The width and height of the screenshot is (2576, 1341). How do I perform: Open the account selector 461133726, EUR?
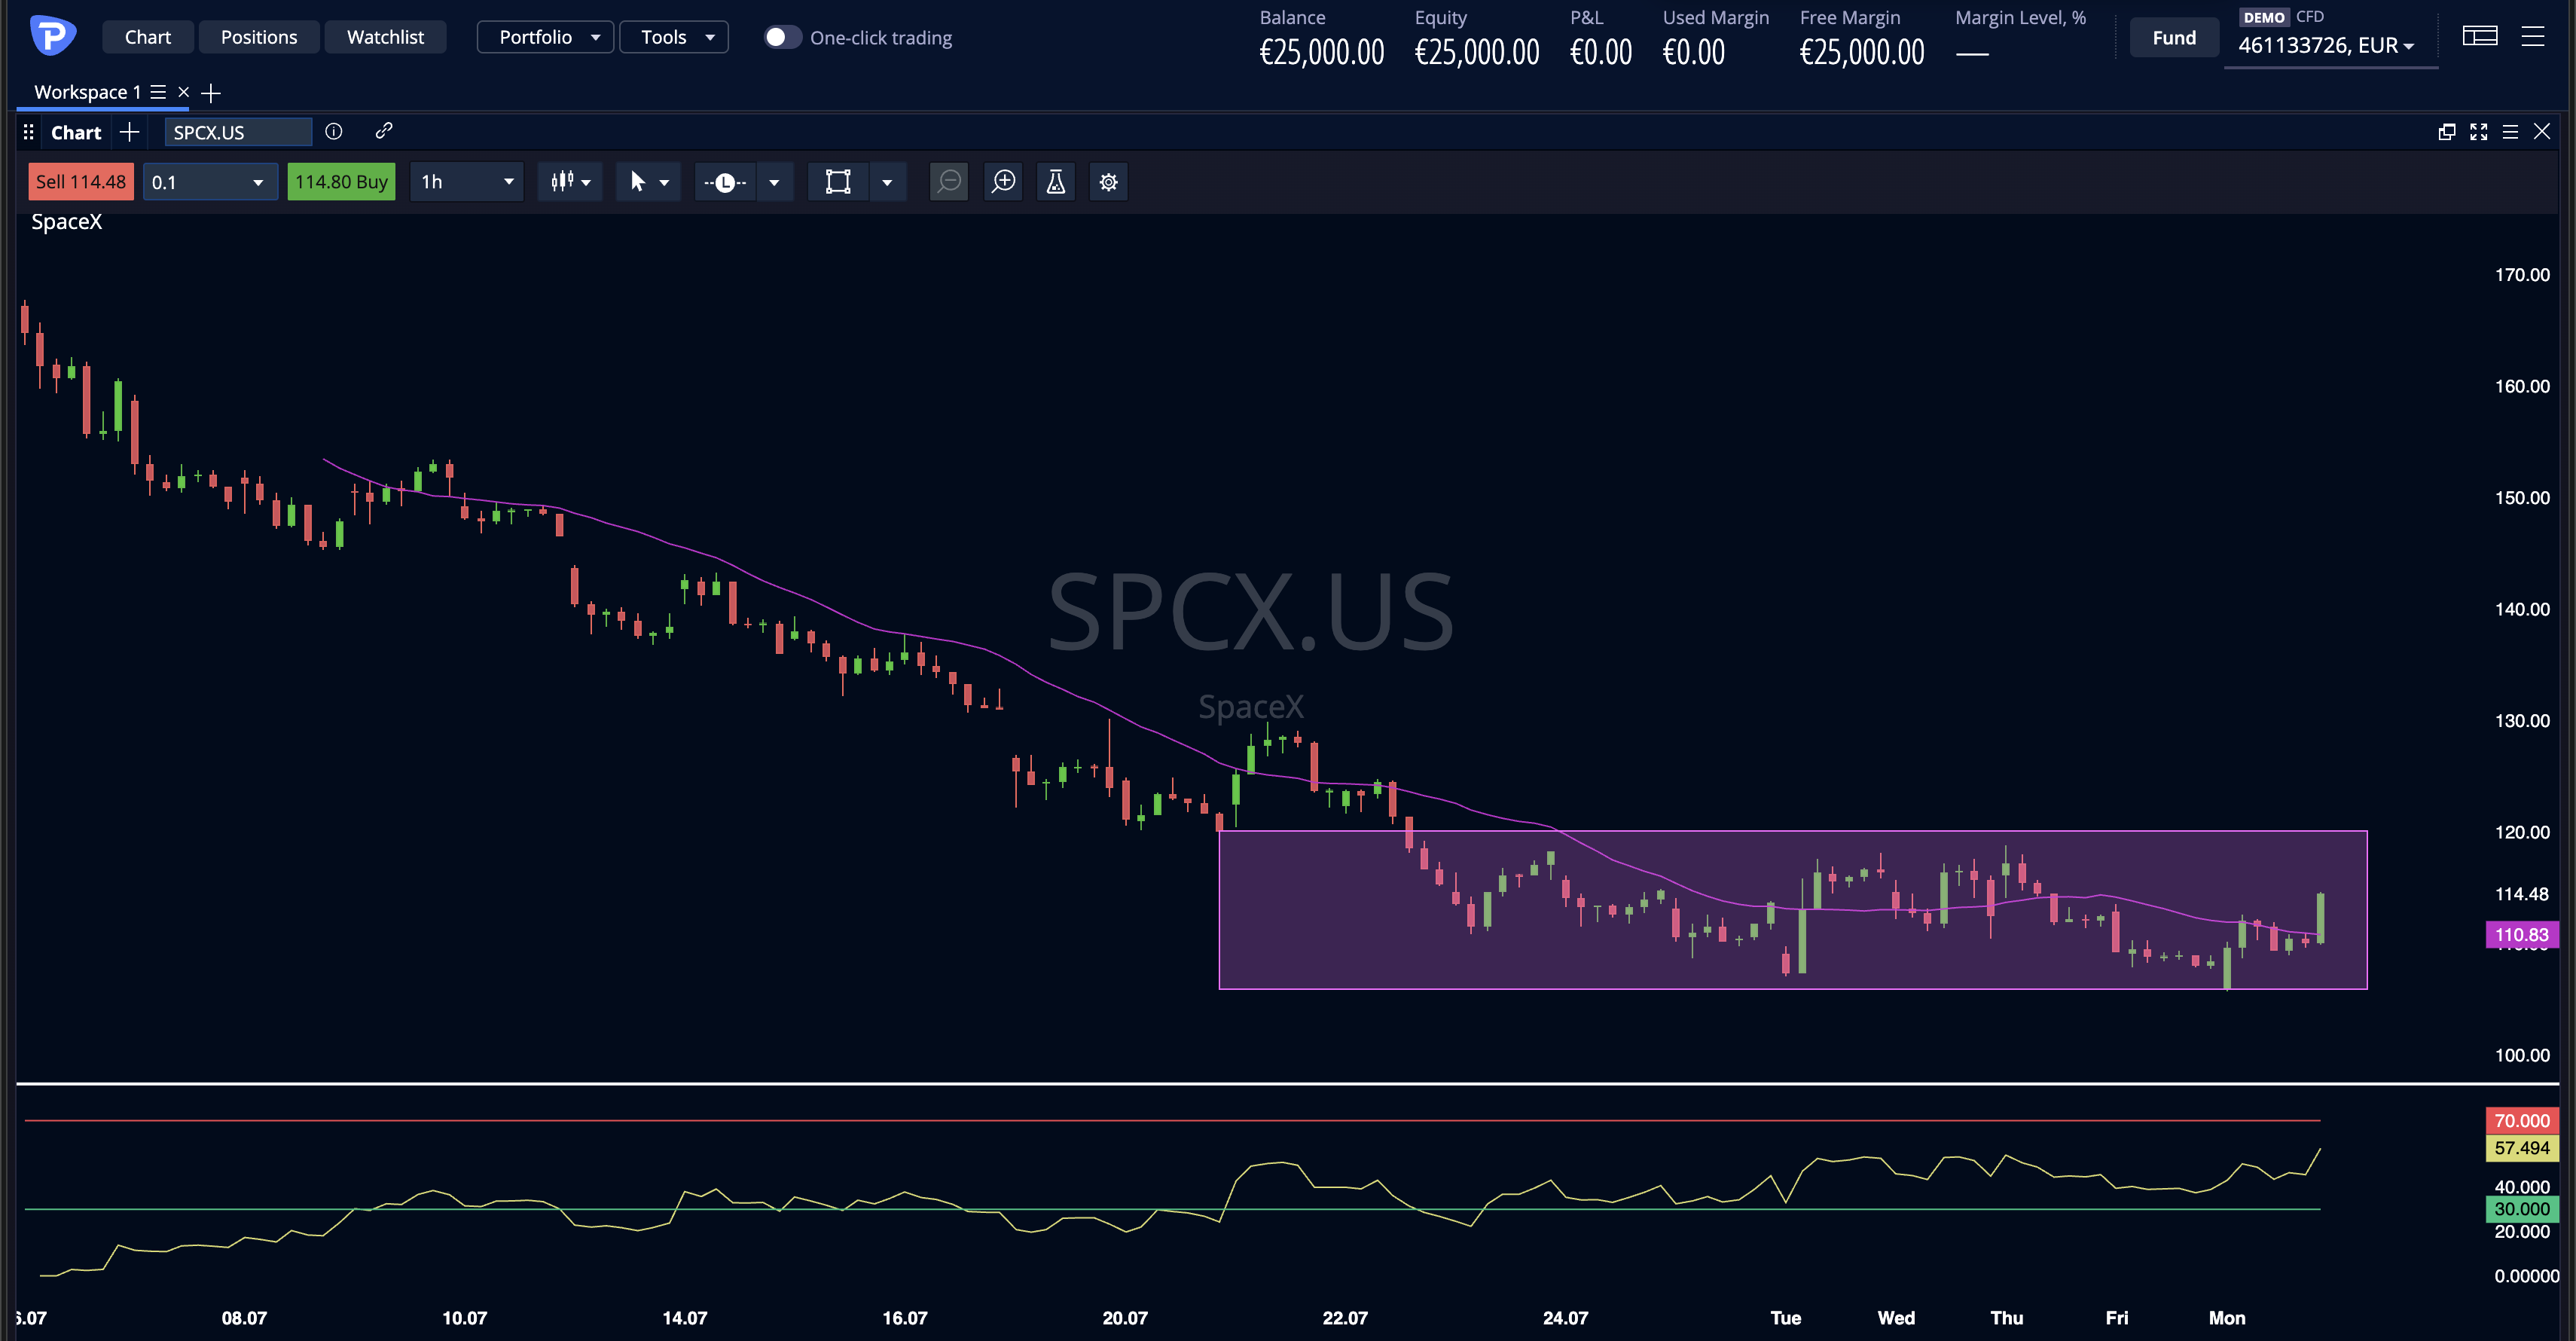pos(2326,45)
